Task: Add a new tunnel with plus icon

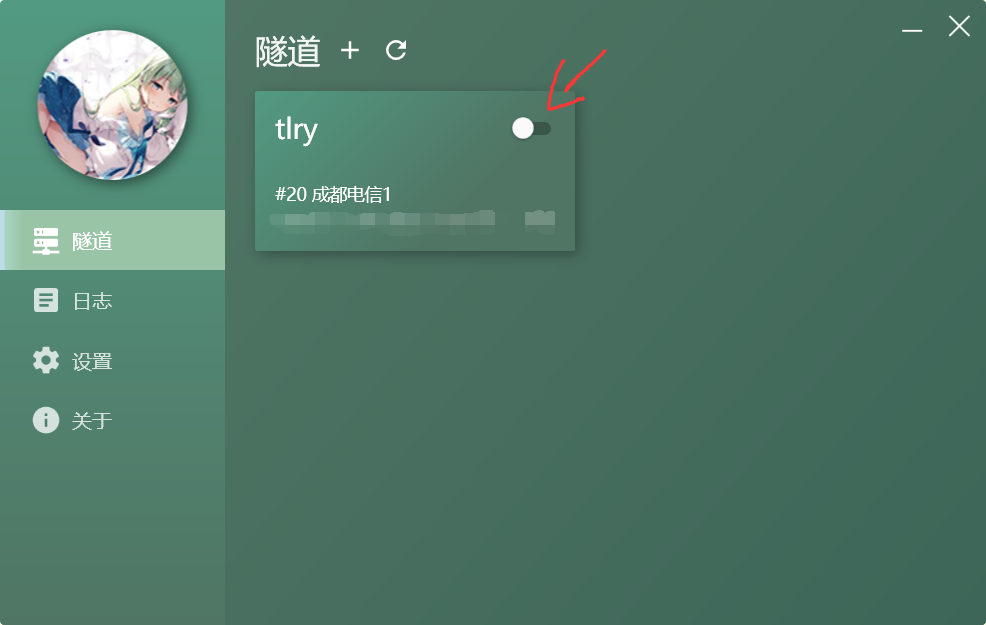Action: pyautogui.click(x=350, y=50)
